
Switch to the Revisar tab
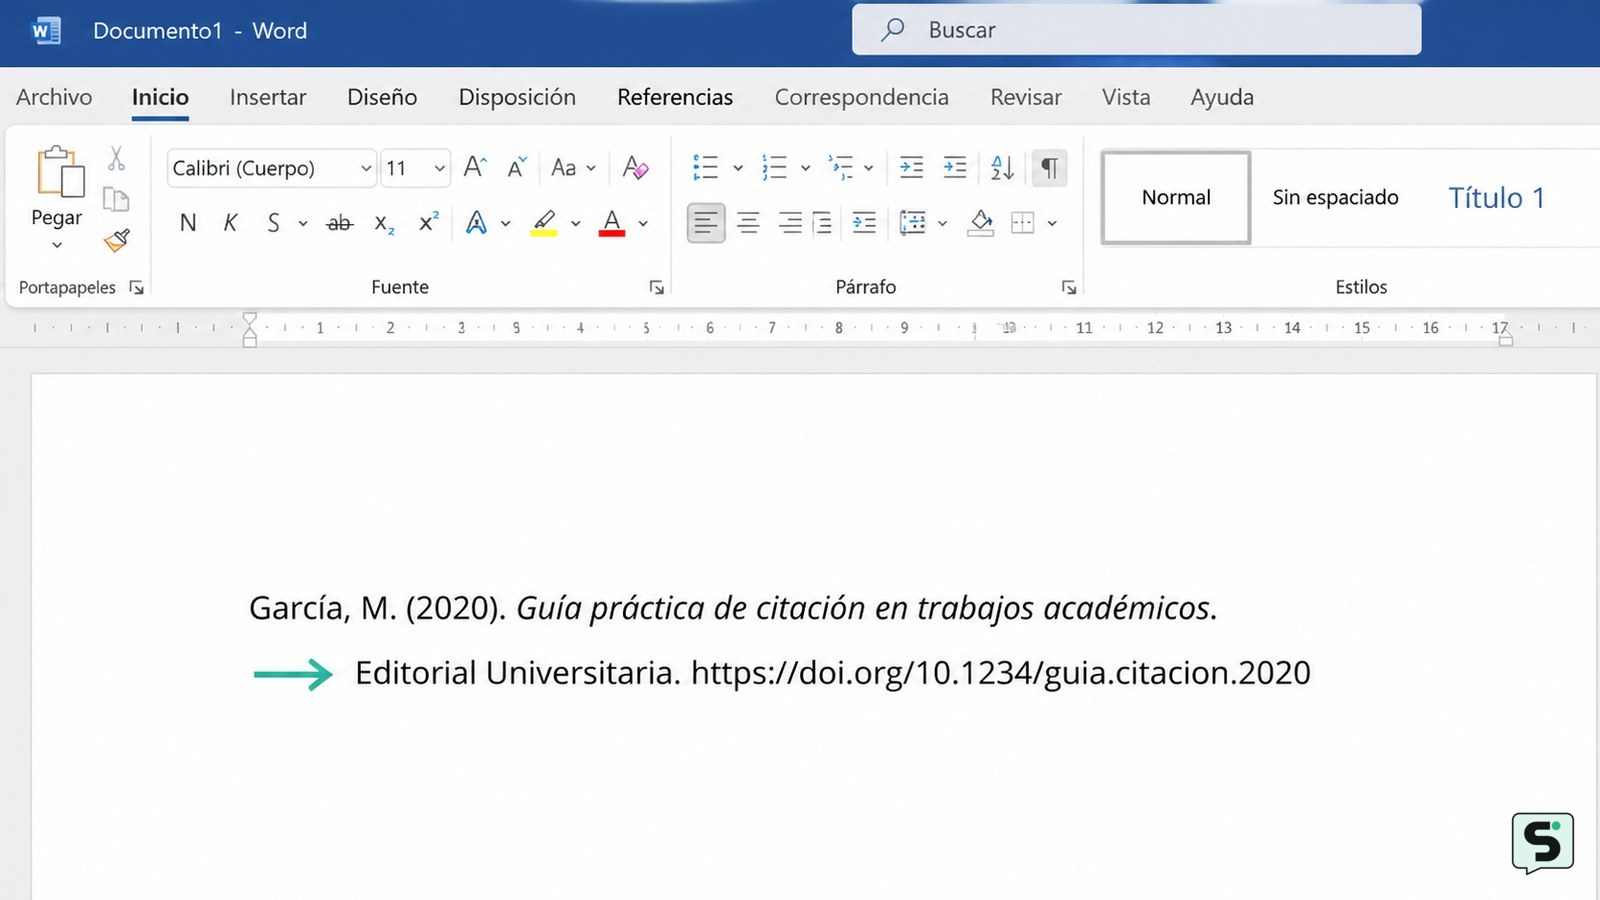point(1026,97)
